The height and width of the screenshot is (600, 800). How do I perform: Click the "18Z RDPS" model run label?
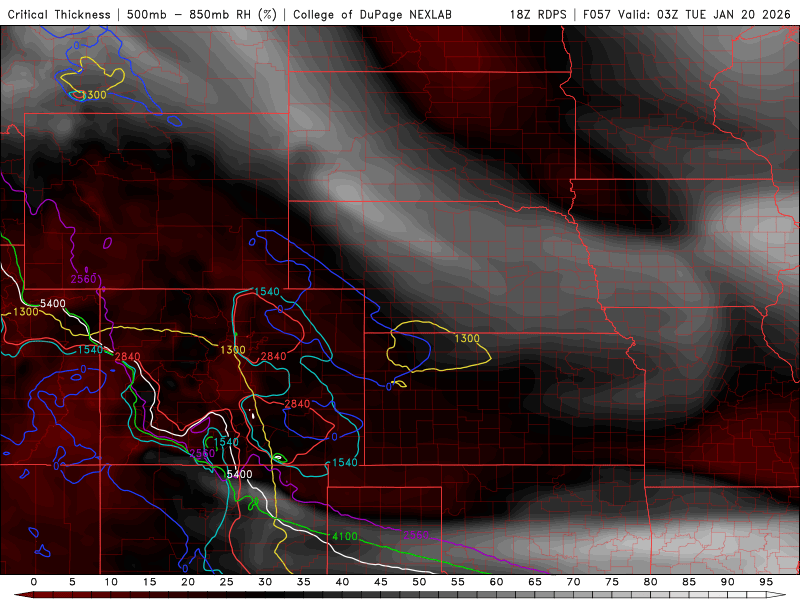[x=538, y=14]
